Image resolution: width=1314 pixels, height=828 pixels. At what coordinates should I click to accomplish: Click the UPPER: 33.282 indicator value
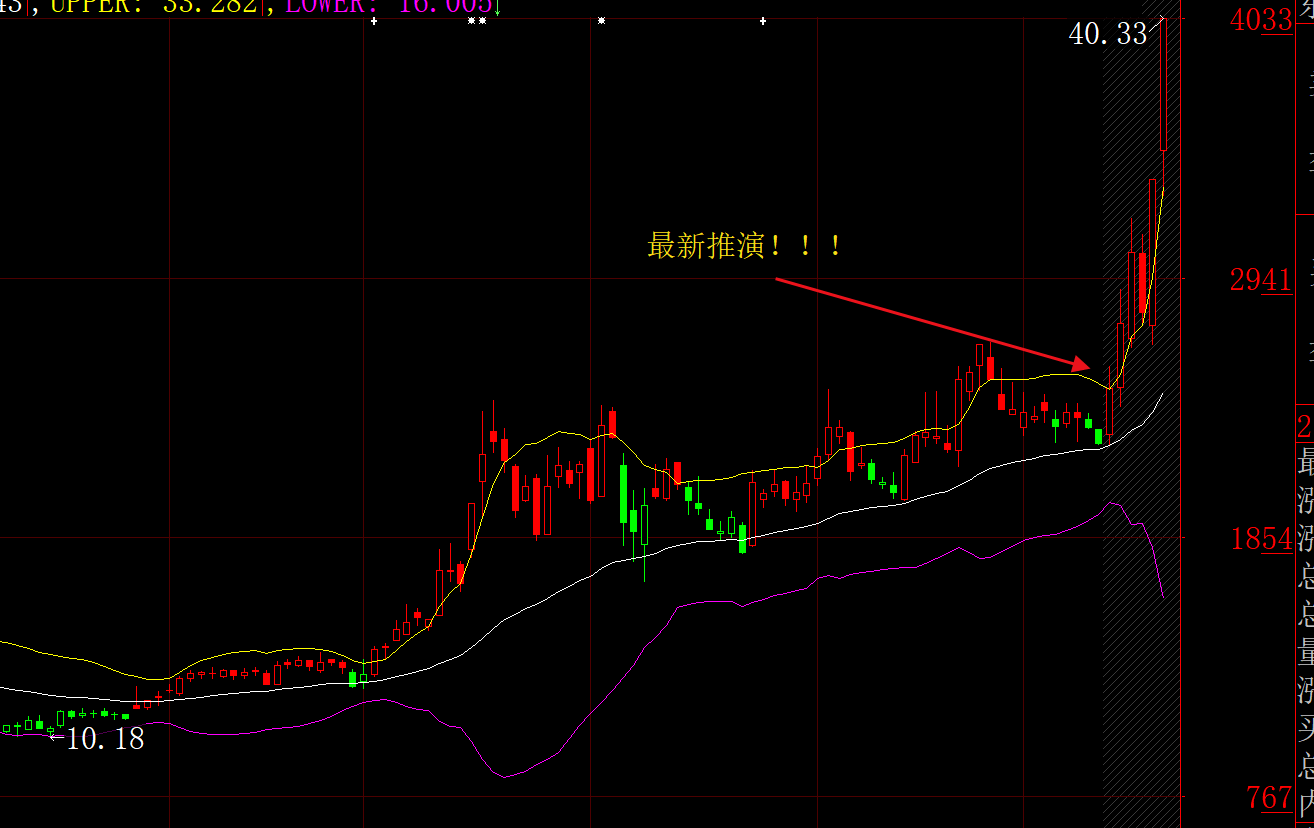pos(154,6)
